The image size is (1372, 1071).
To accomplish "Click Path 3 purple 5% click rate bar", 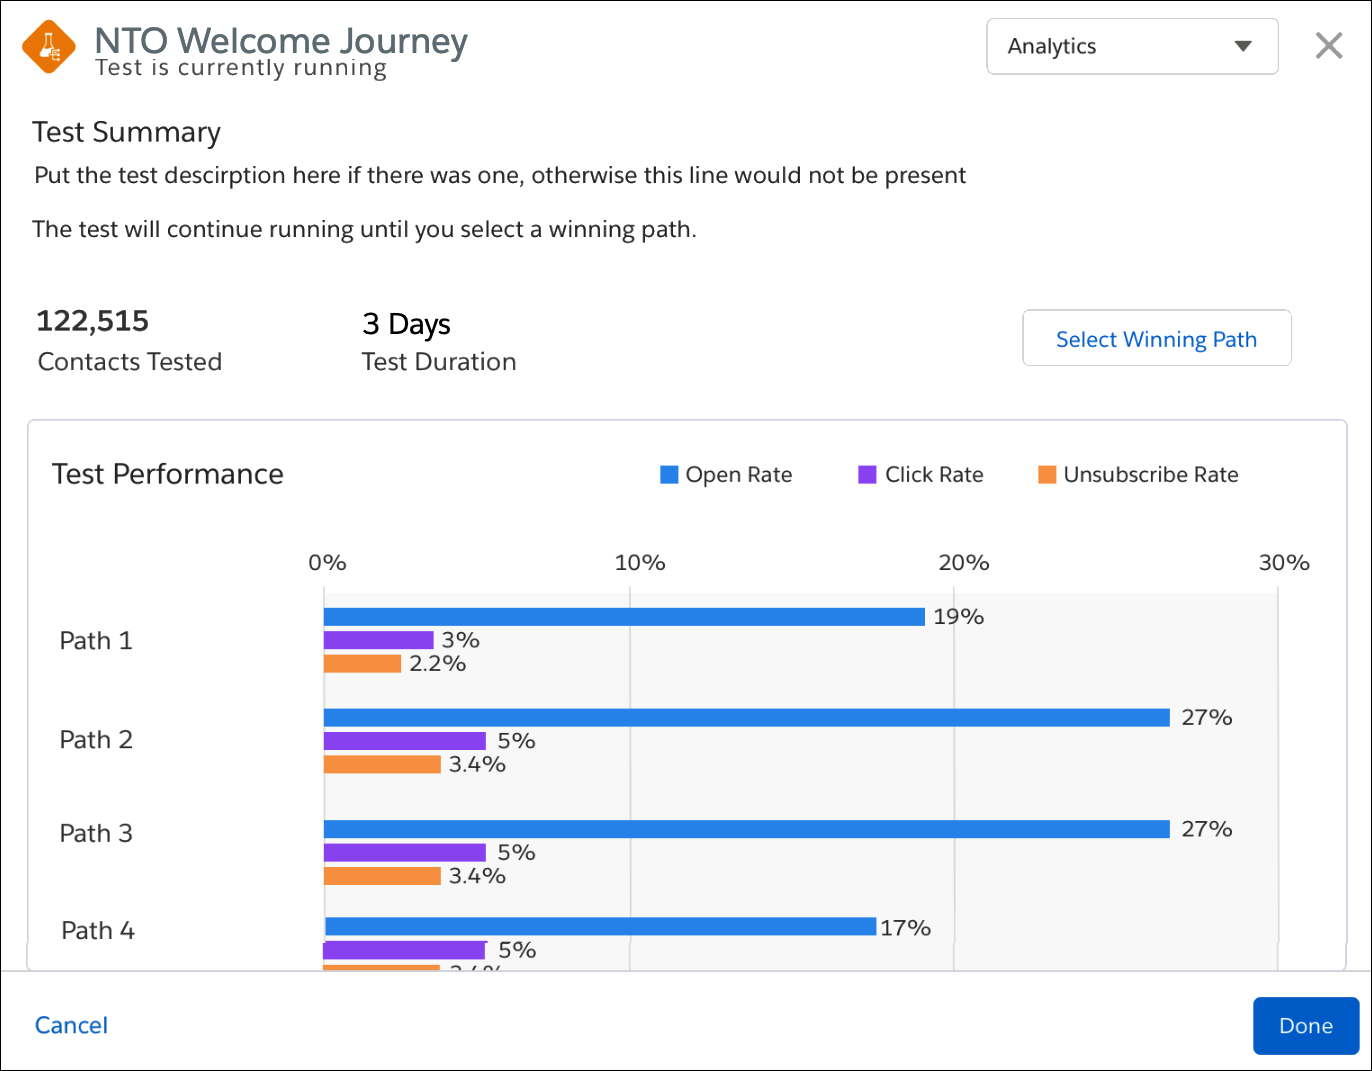I will tap(405, 853).
